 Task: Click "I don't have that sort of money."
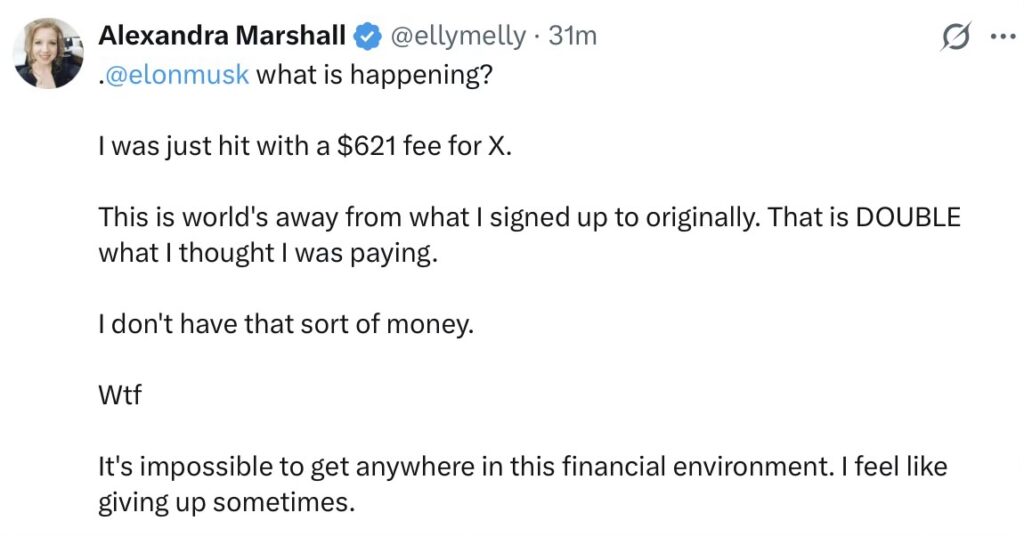click(285, 324)
